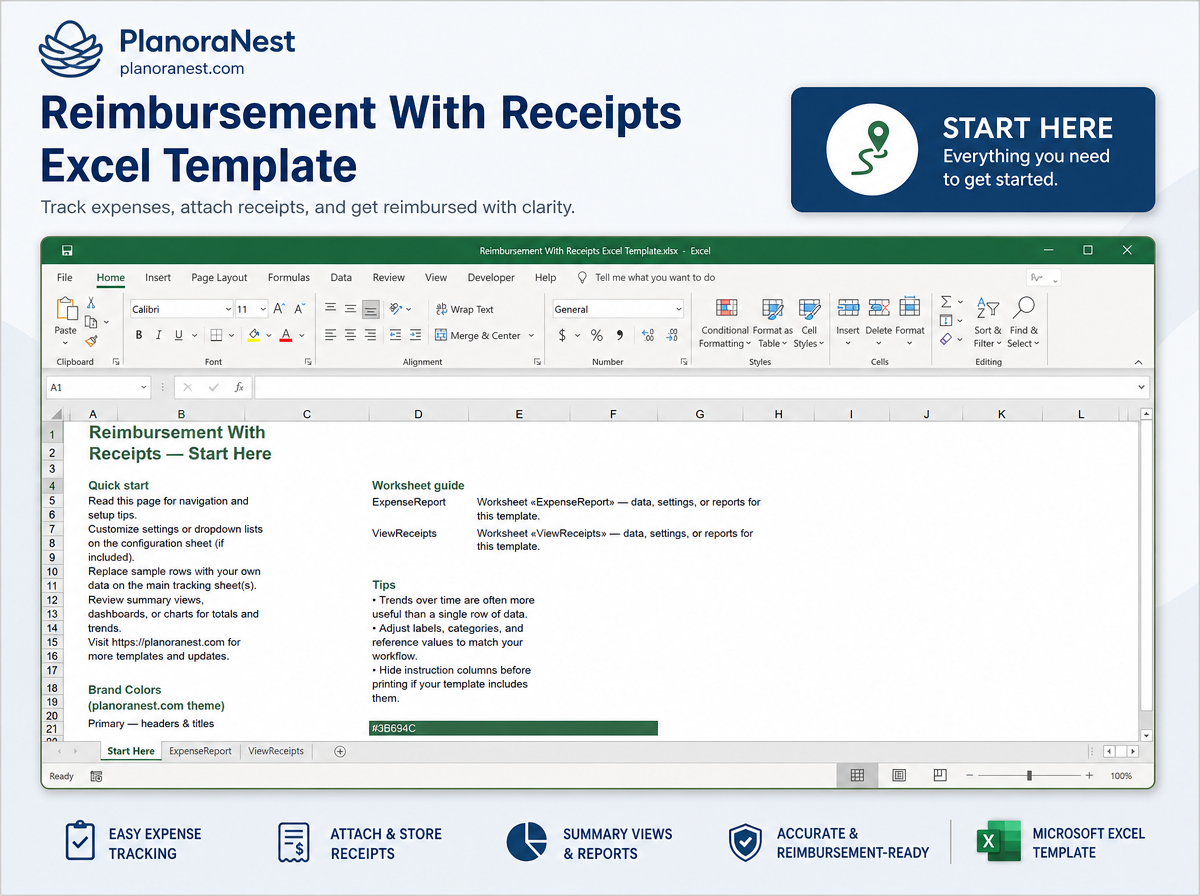Viewport: 1200px width, 896px height.
Task: Toggle Italic formatting
Action: tap(159, 336)
